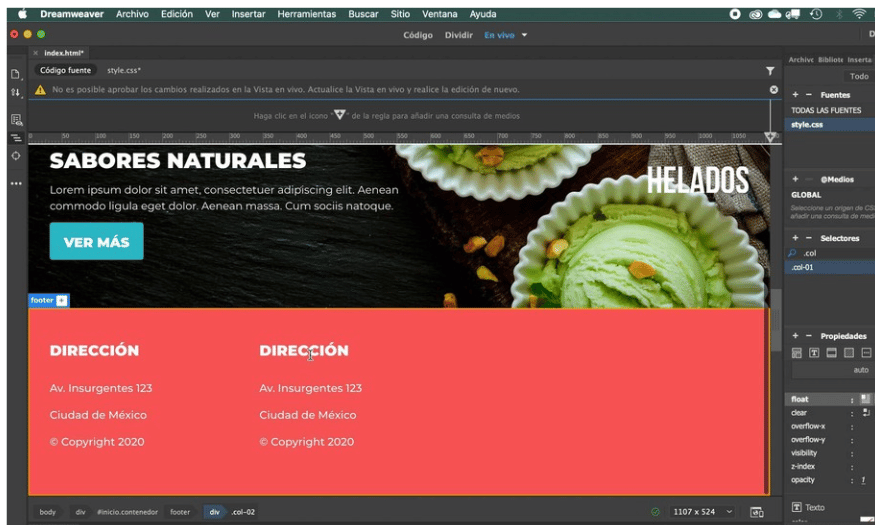Switch to Código view

418,35
